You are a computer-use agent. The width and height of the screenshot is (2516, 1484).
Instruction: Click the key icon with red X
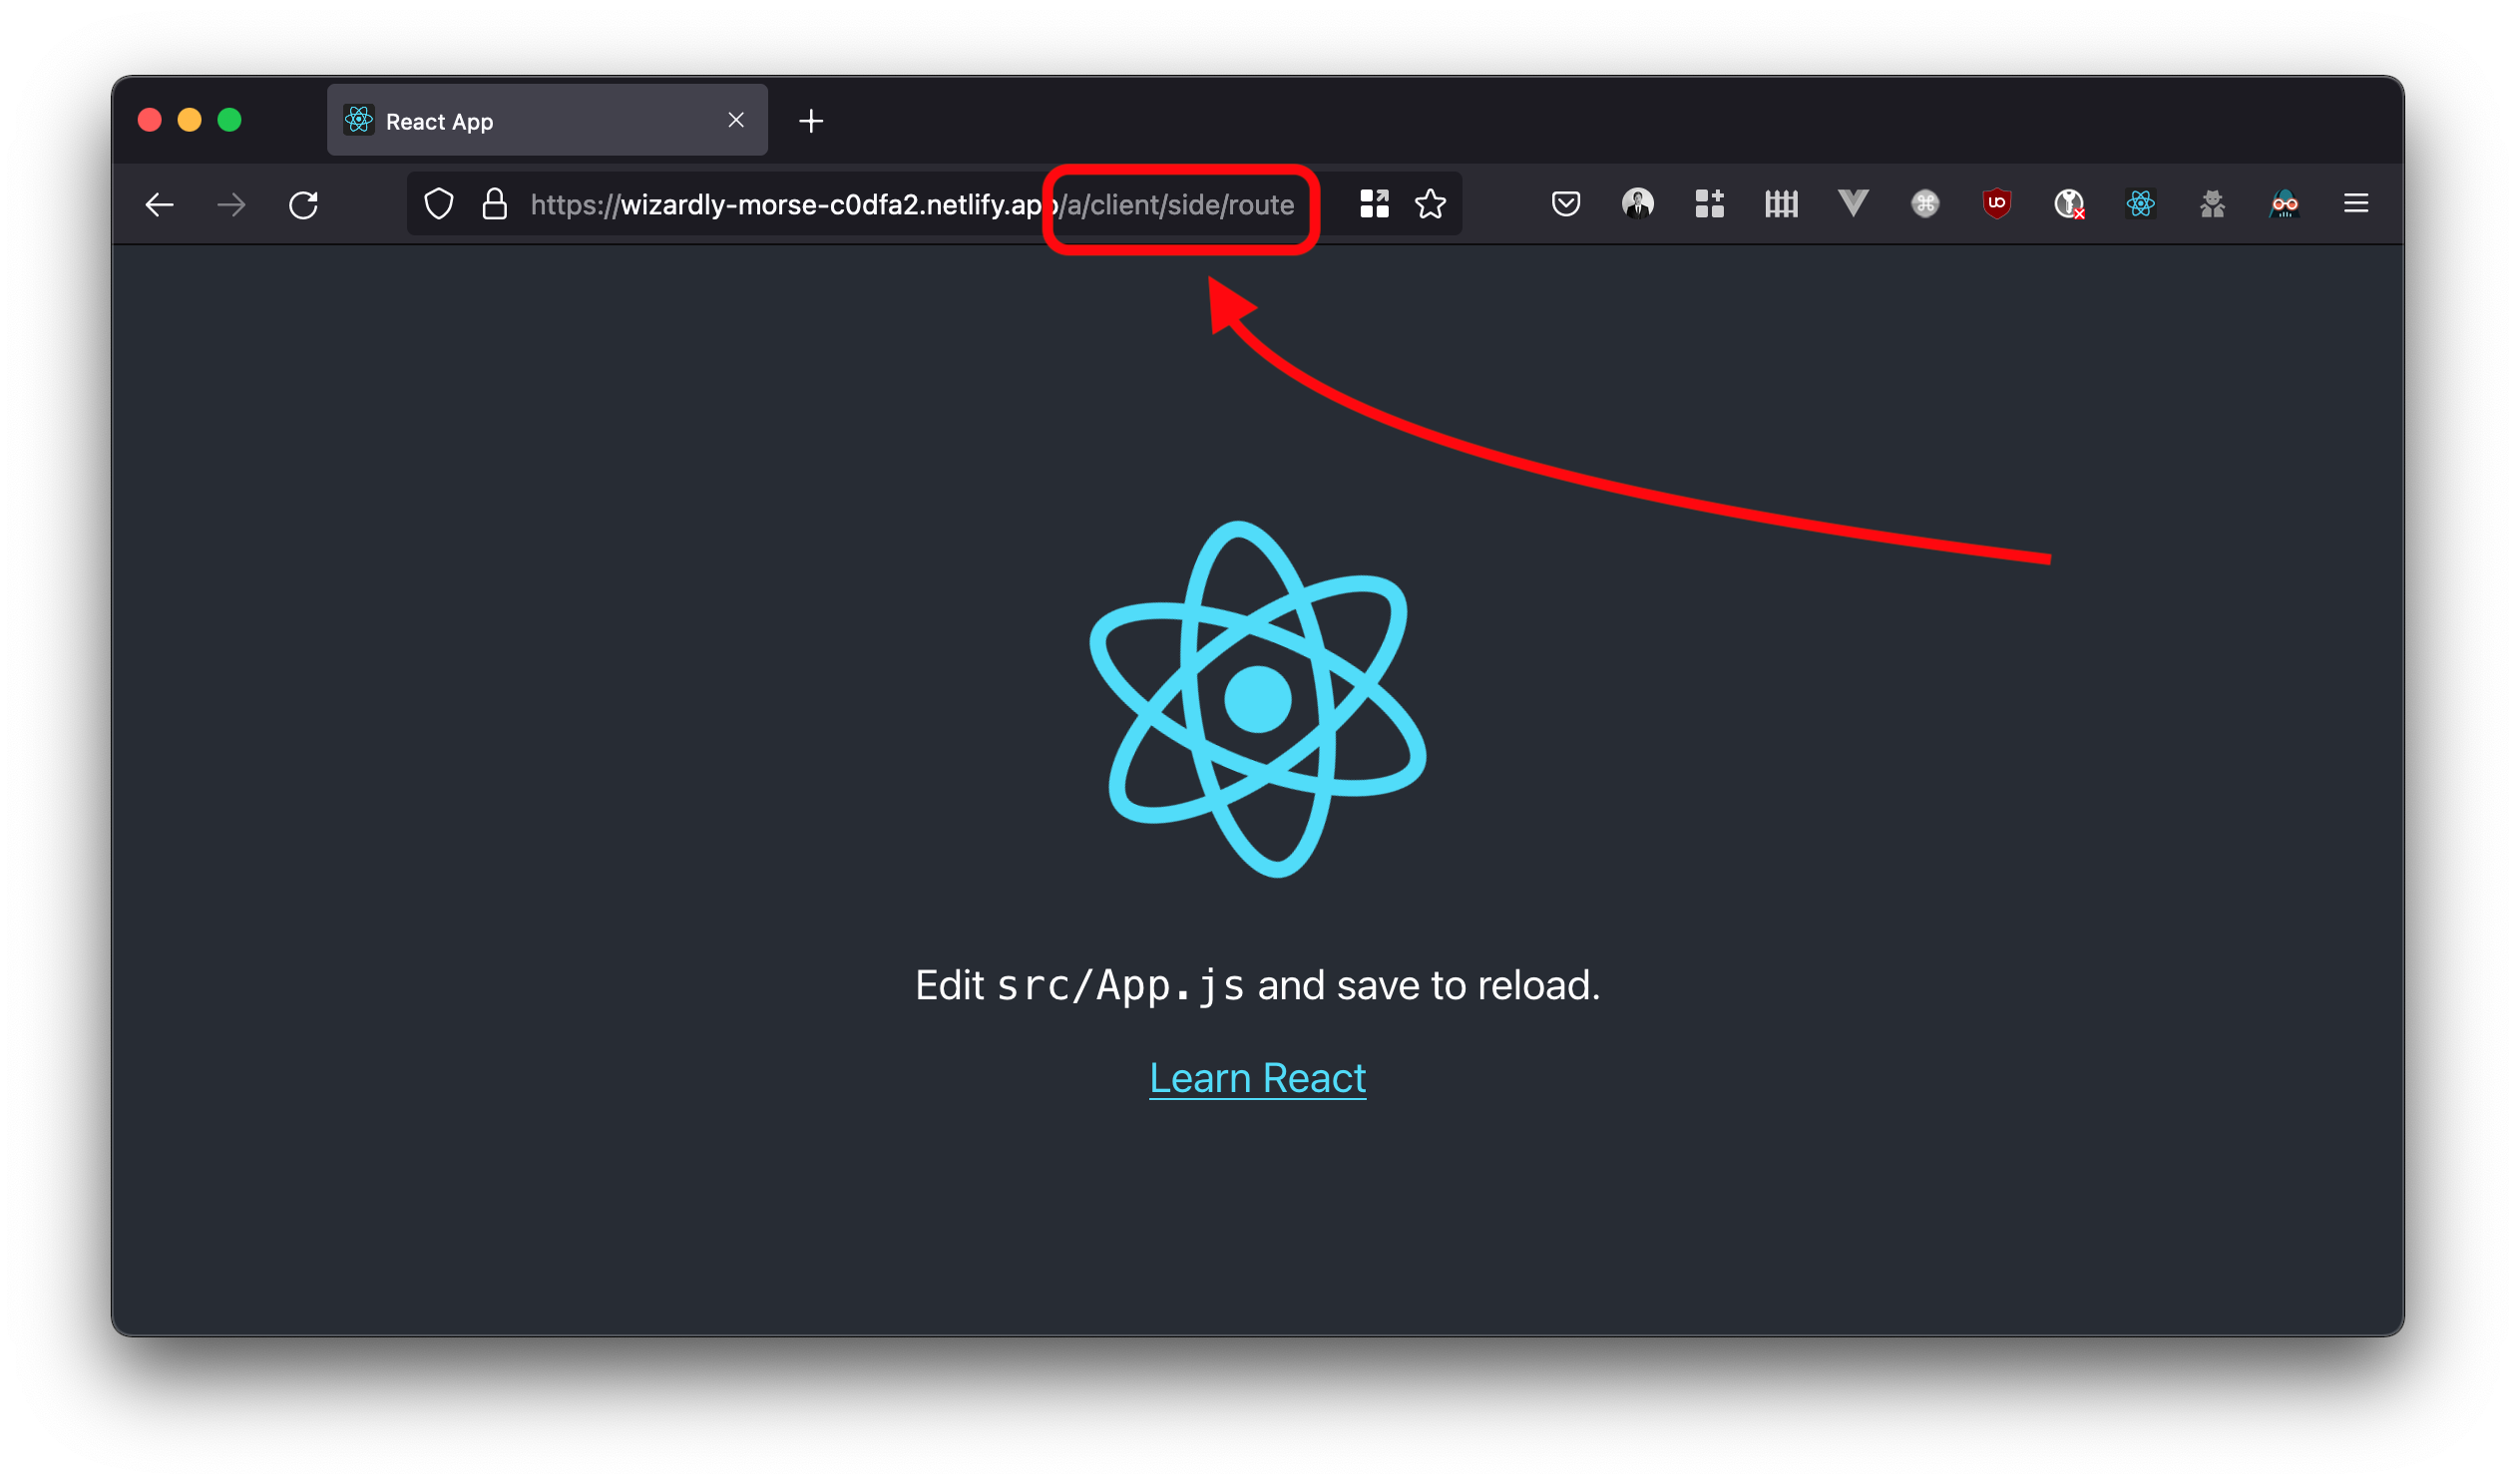[2069, 204]
